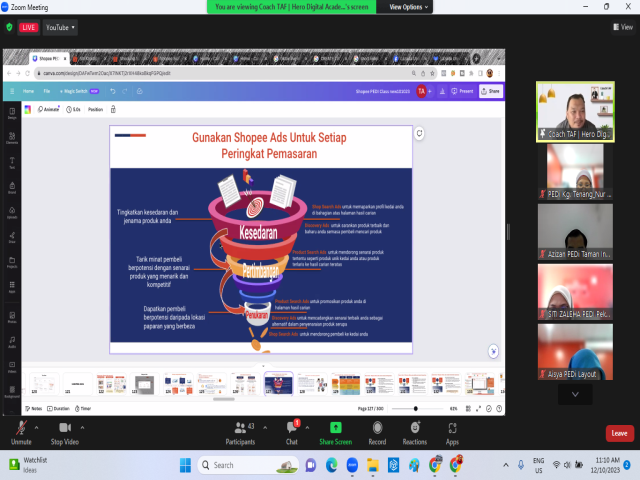This screenshot has width=640, height=480.
Task: Open Zoom Apps
Action: (452, 428)
